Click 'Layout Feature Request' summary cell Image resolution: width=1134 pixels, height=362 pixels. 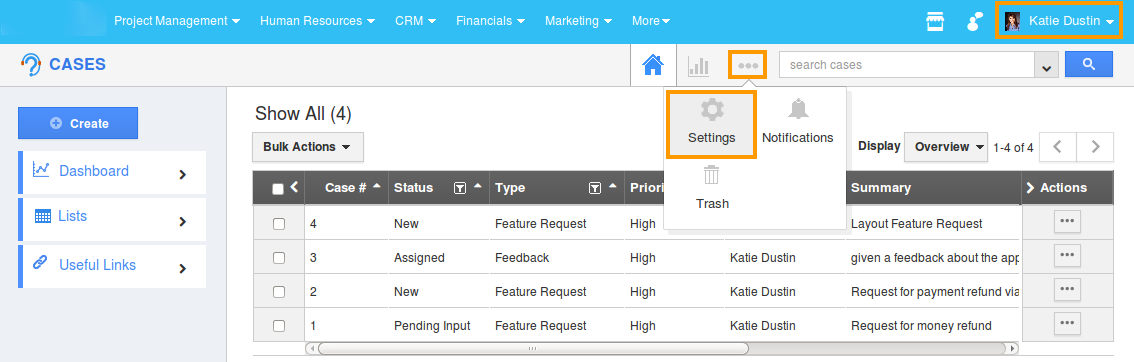[x=917, y=224]
